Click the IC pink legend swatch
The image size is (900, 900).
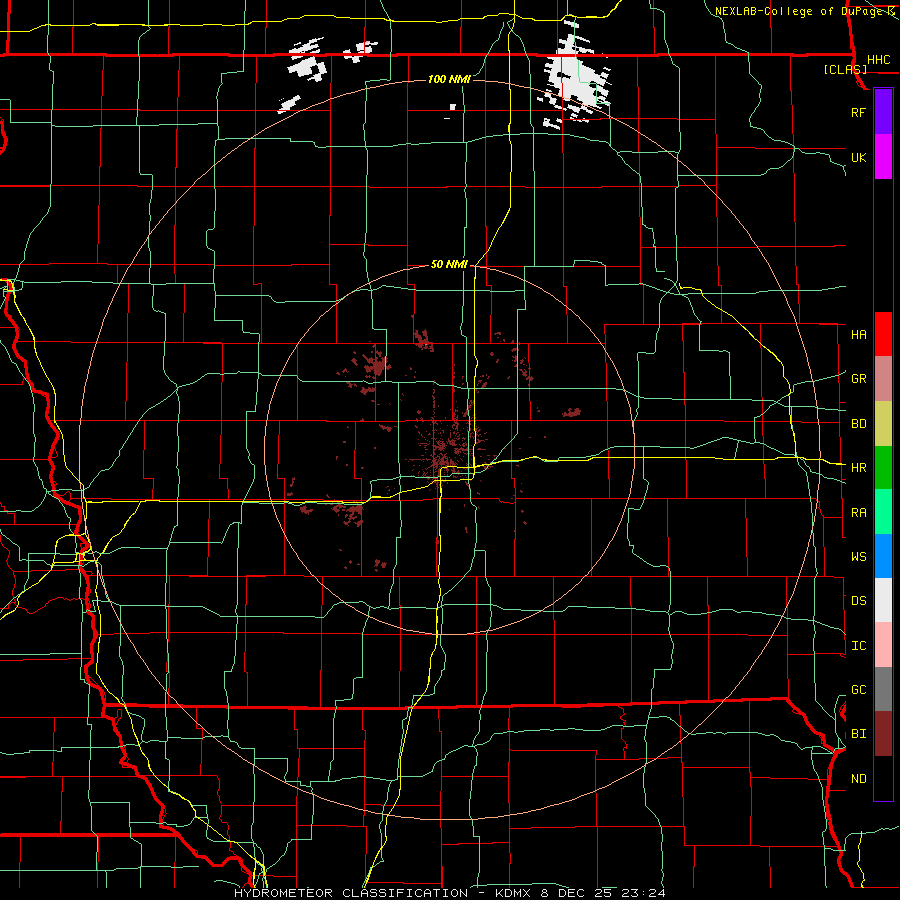[883, 645]
